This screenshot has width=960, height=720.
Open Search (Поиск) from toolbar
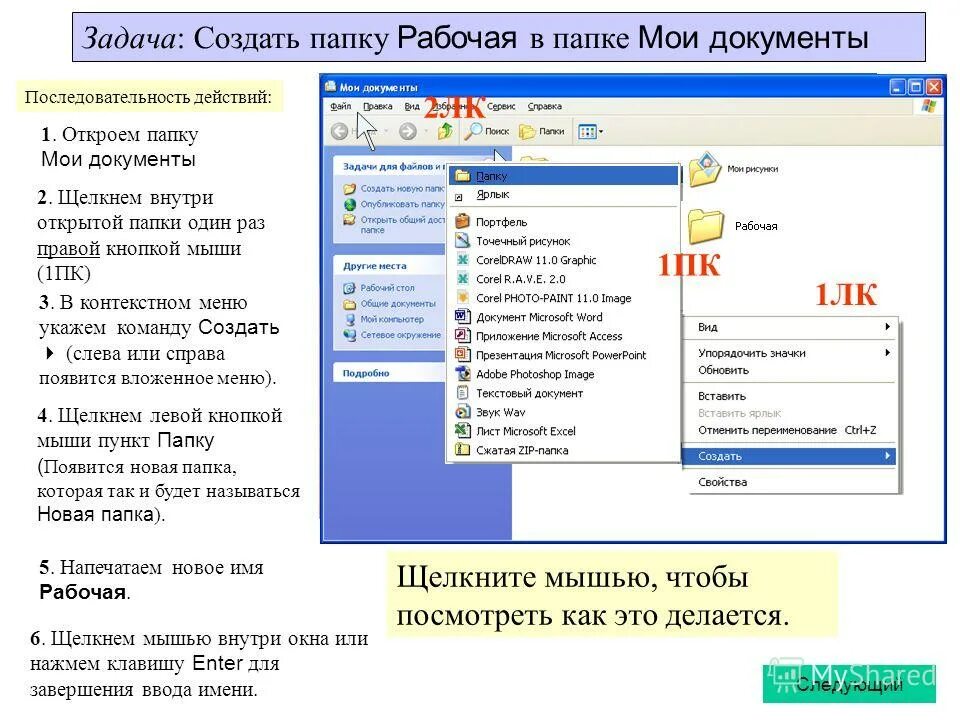pos(487,131)
